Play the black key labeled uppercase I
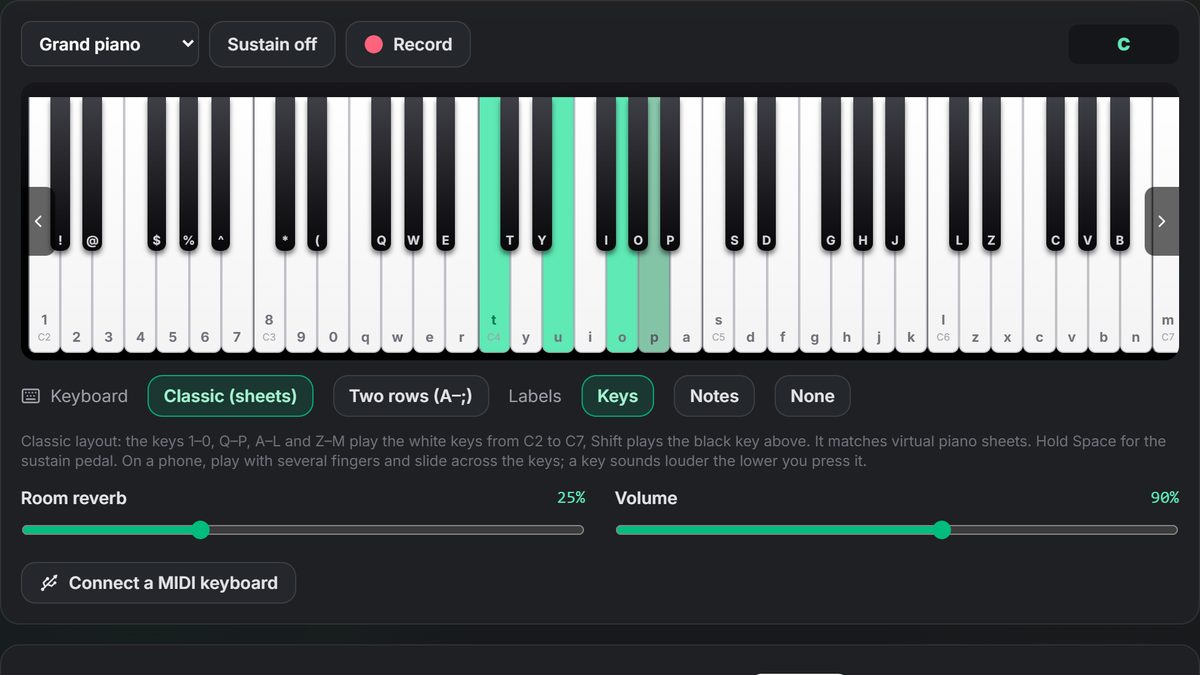The height and width of the screenshot is (675, 1200). (x=606, y=175)
